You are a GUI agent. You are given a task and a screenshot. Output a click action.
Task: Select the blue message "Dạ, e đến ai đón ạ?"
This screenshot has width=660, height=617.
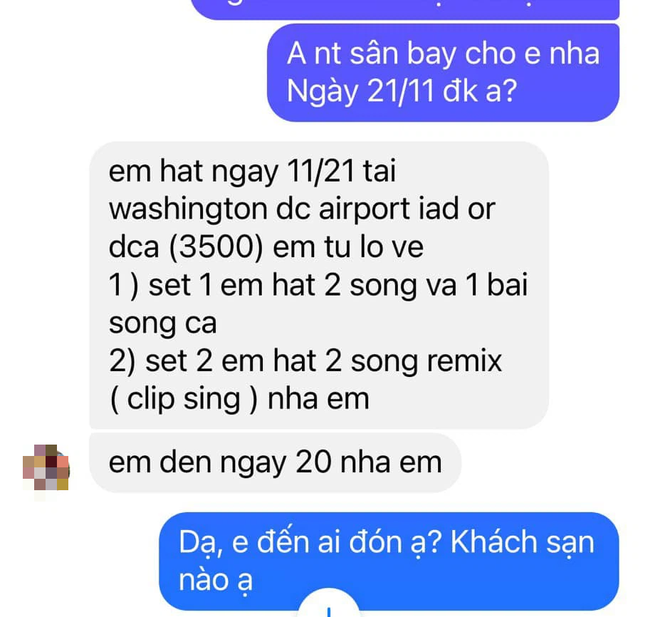[x=389, y=561]
